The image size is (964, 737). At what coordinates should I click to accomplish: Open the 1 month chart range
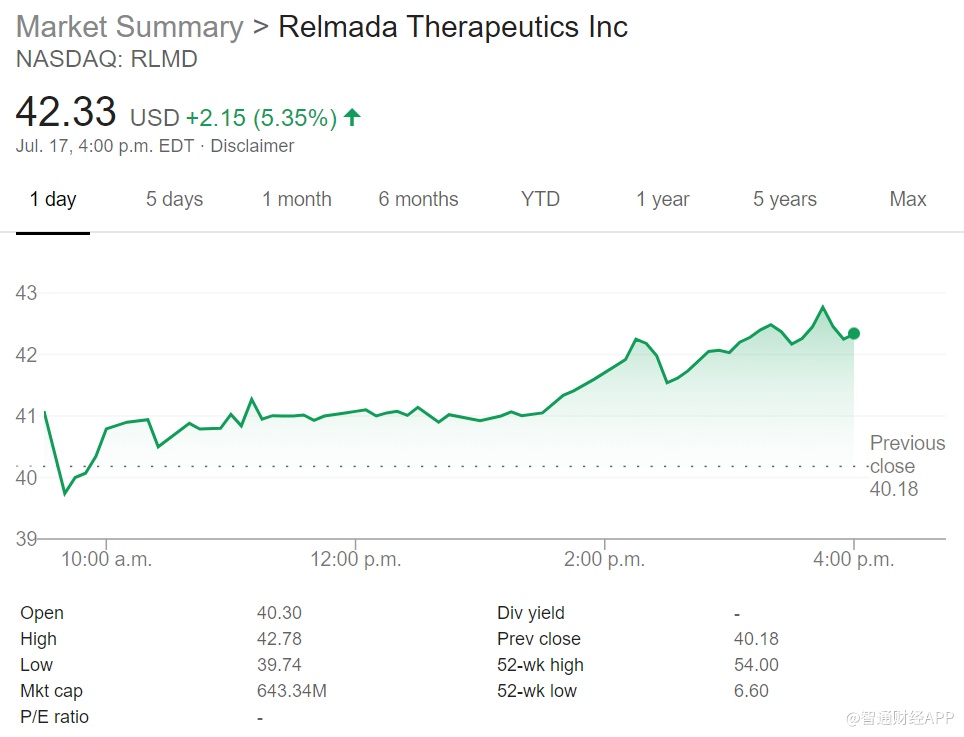[296, 199]
